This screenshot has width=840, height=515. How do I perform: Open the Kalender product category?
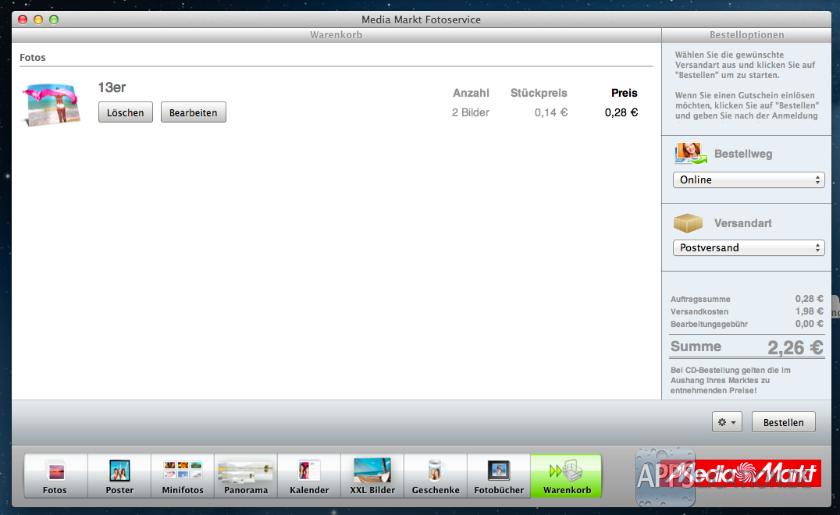(x=309, y=476)
